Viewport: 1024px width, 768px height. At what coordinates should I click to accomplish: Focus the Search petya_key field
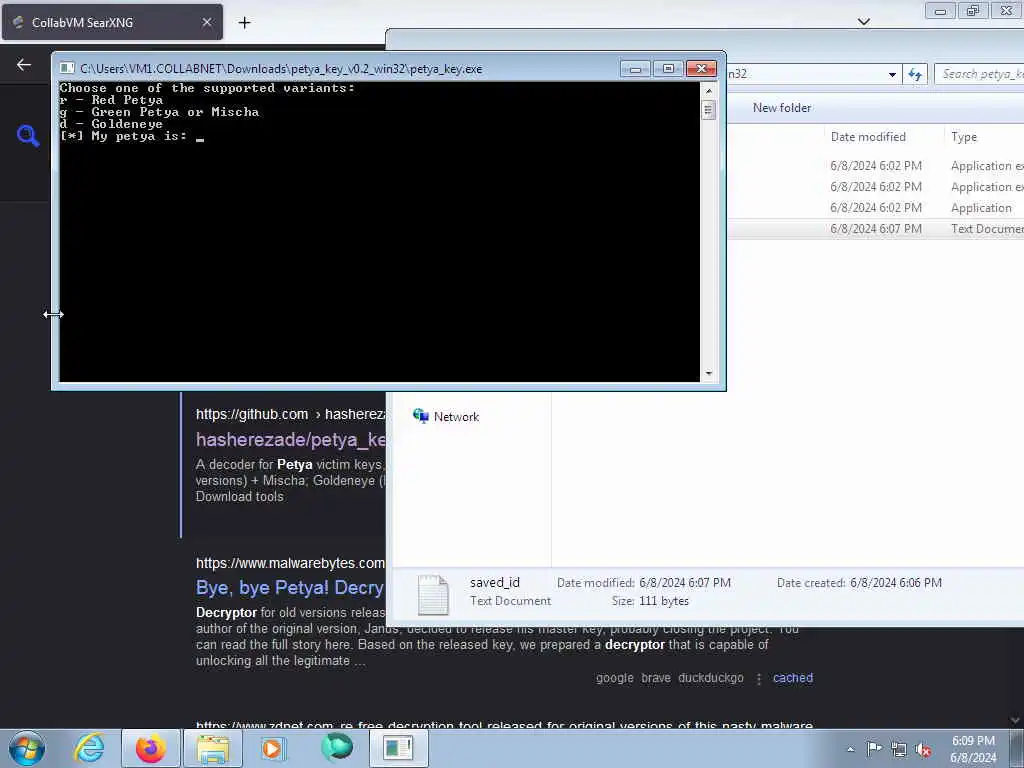(x=980, y=74)
